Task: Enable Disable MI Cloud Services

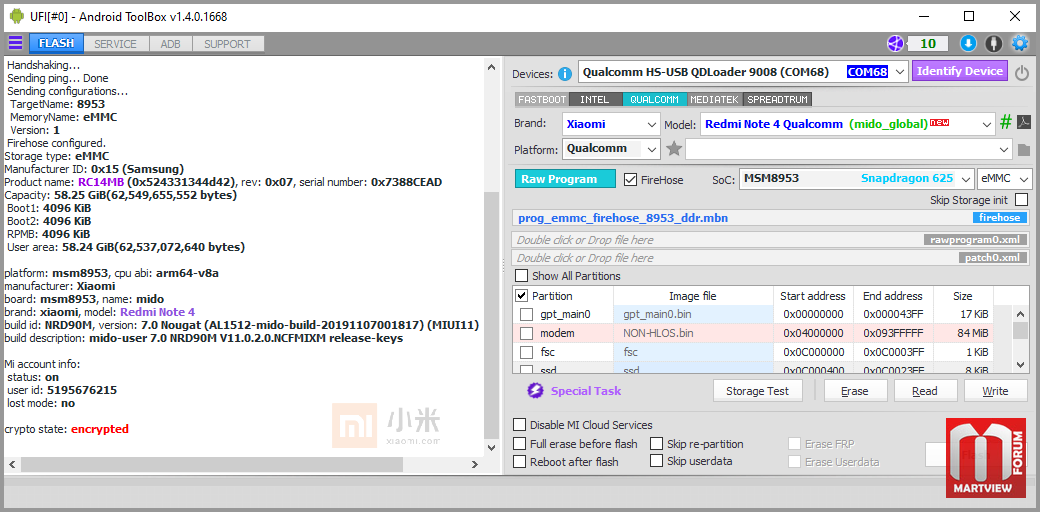Action: pos(520,425)
